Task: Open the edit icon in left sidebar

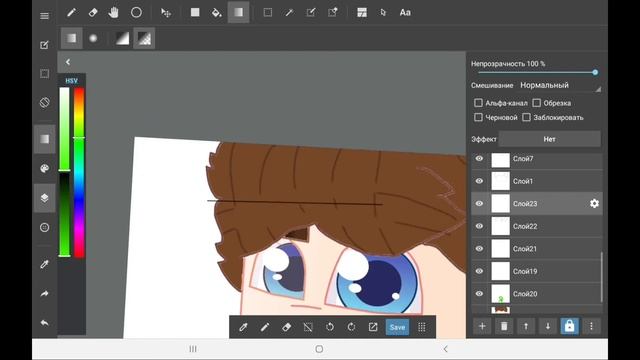Action: coord(44,45)
